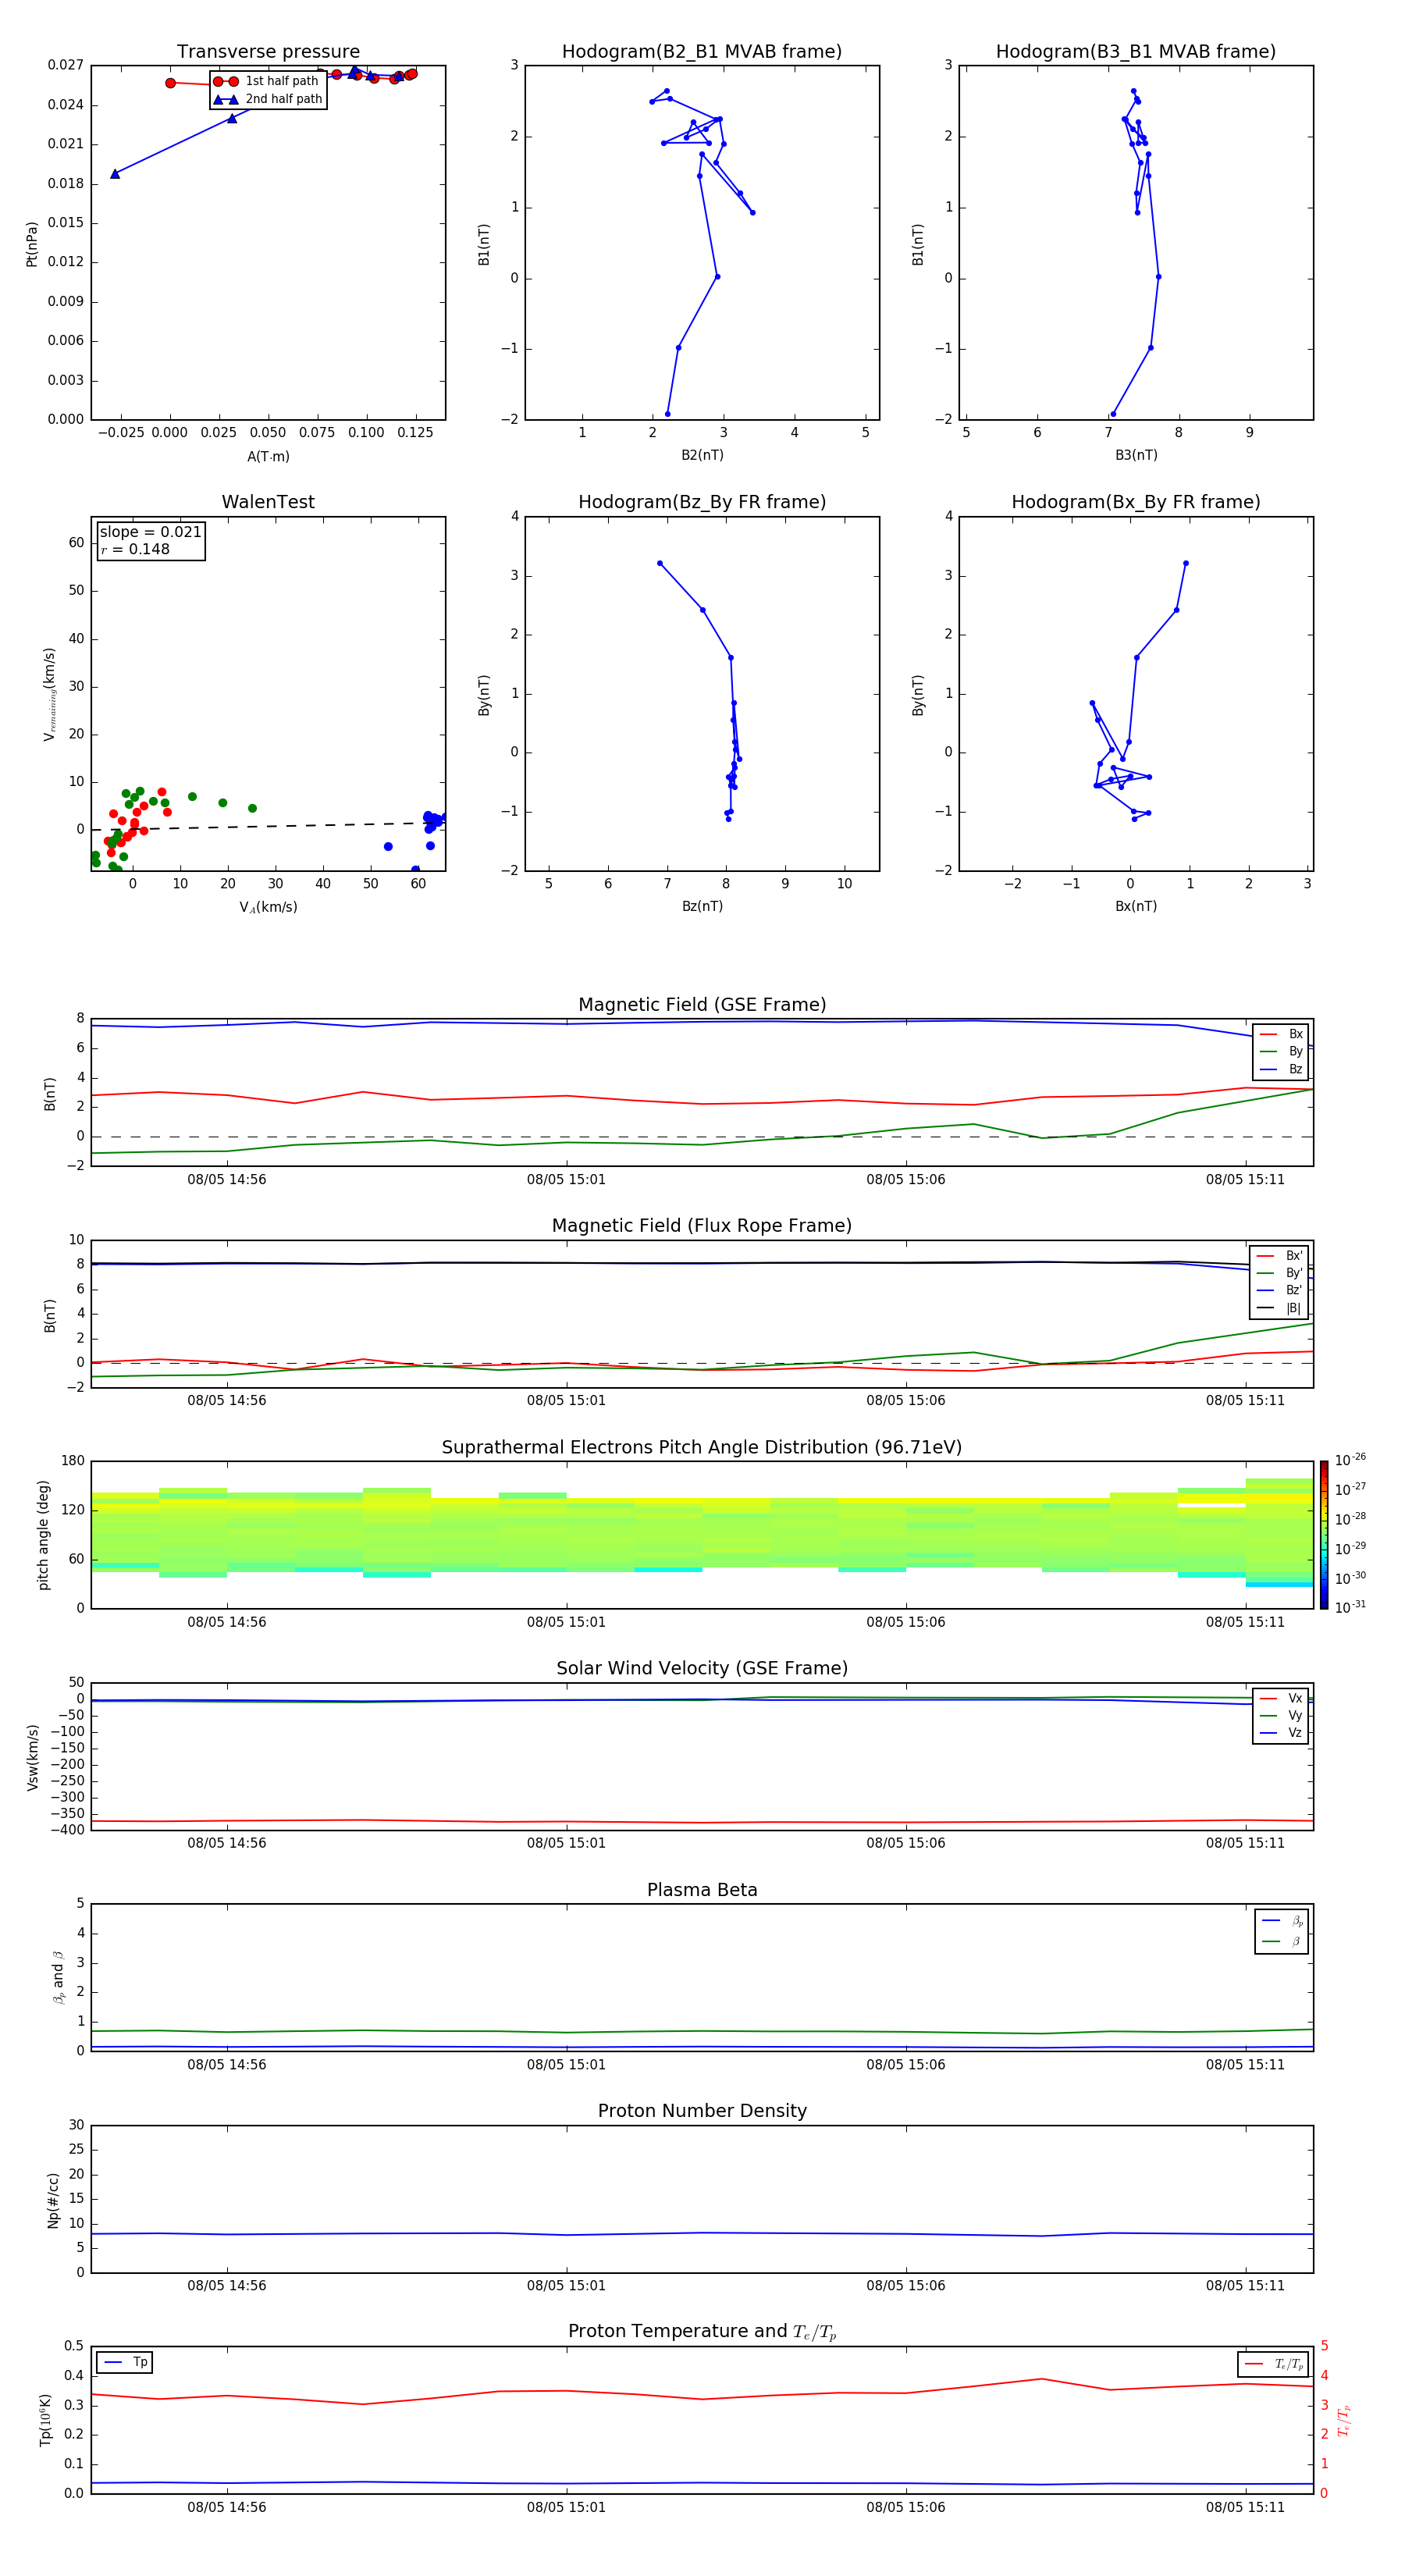
Task: Click the "Bz(nT)" x-axis label
Action: [702, 906]
